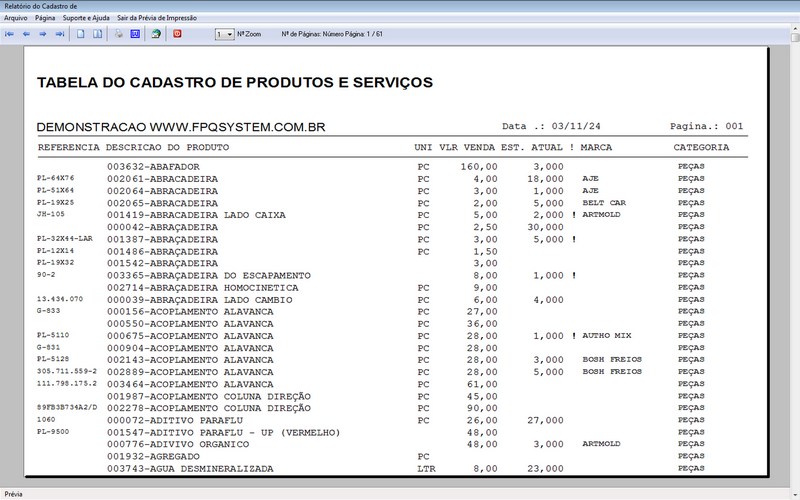The width and height of the screenshot is (800, 500).
Task: Open the Suporte e Ajuda menu
Action: coord(86,18)
